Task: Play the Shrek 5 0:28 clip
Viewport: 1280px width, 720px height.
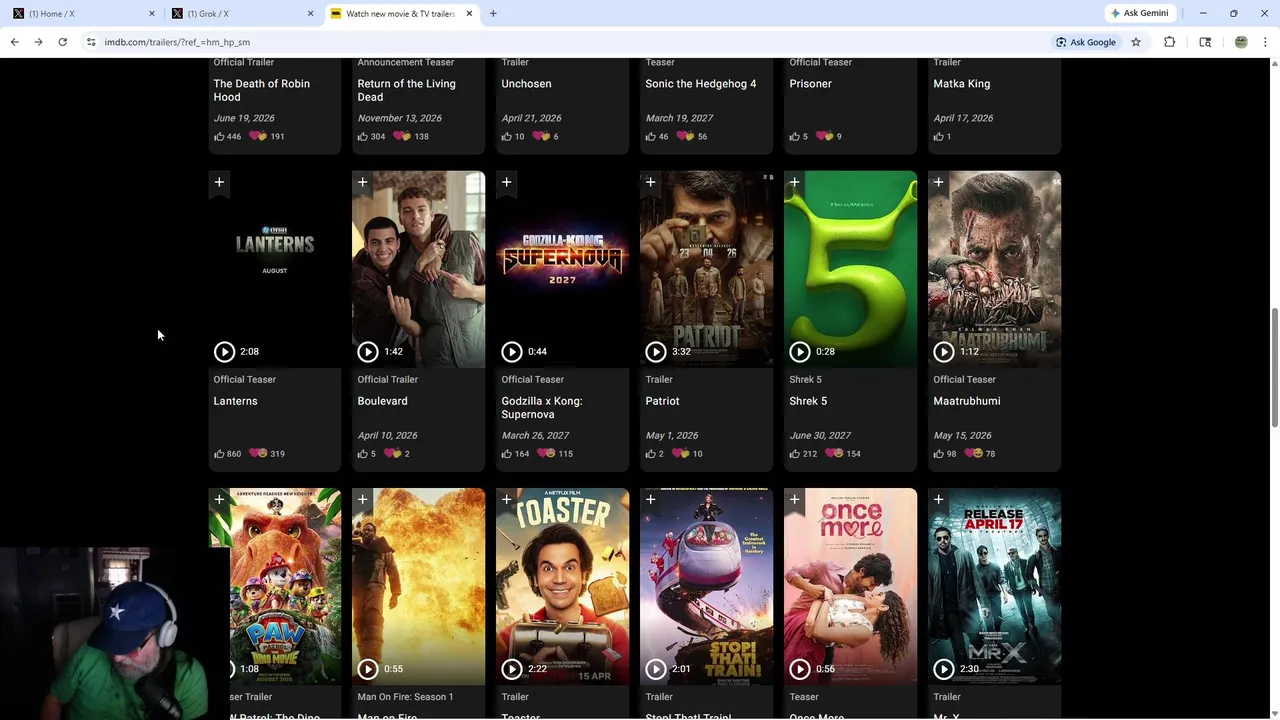Action: pyautogui.click(x=800, y=352)
